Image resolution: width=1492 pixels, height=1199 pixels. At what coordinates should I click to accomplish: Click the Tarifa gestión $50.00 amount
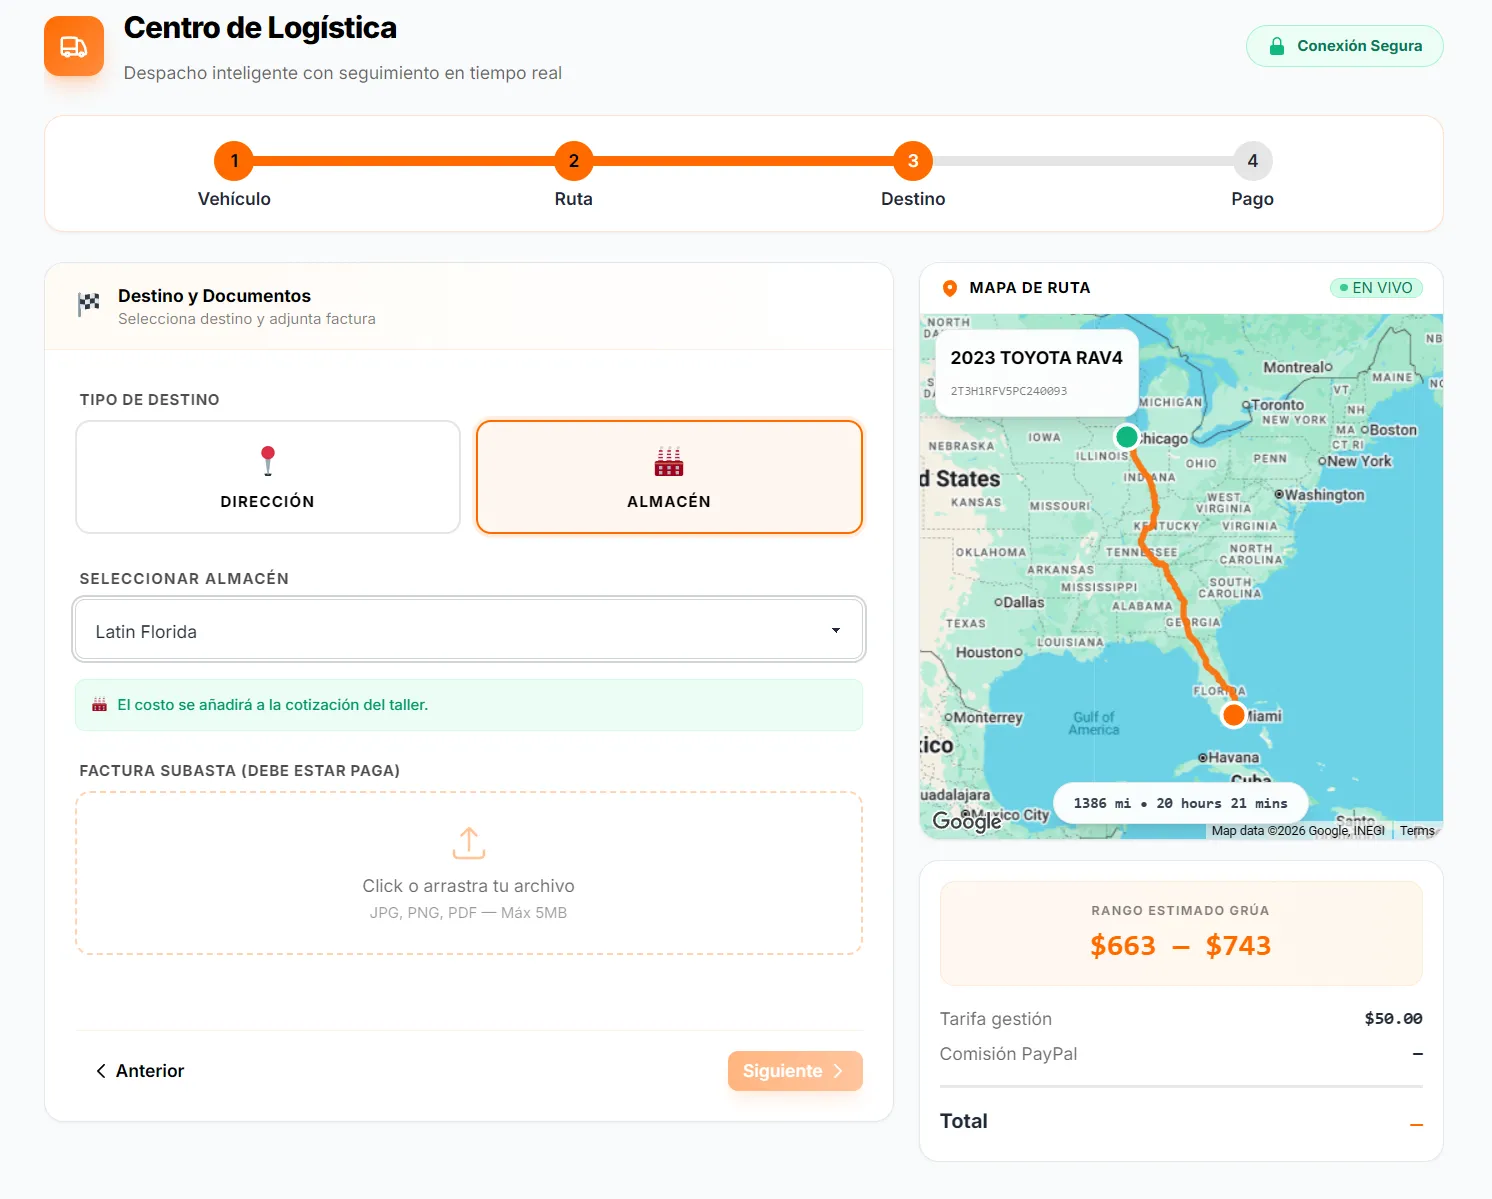click(1393, 1019)
